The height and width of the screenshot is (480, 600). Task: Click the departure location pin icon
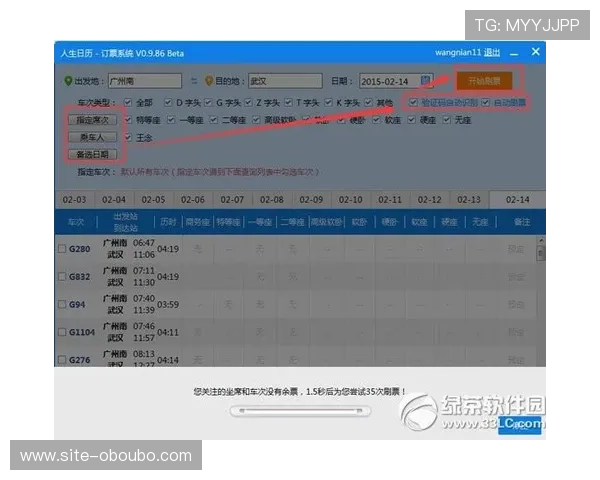[x=68, y=81]
